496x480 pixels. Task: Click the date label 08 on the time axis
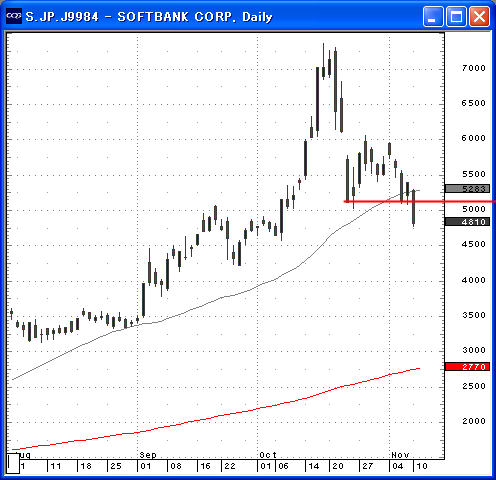176,466
